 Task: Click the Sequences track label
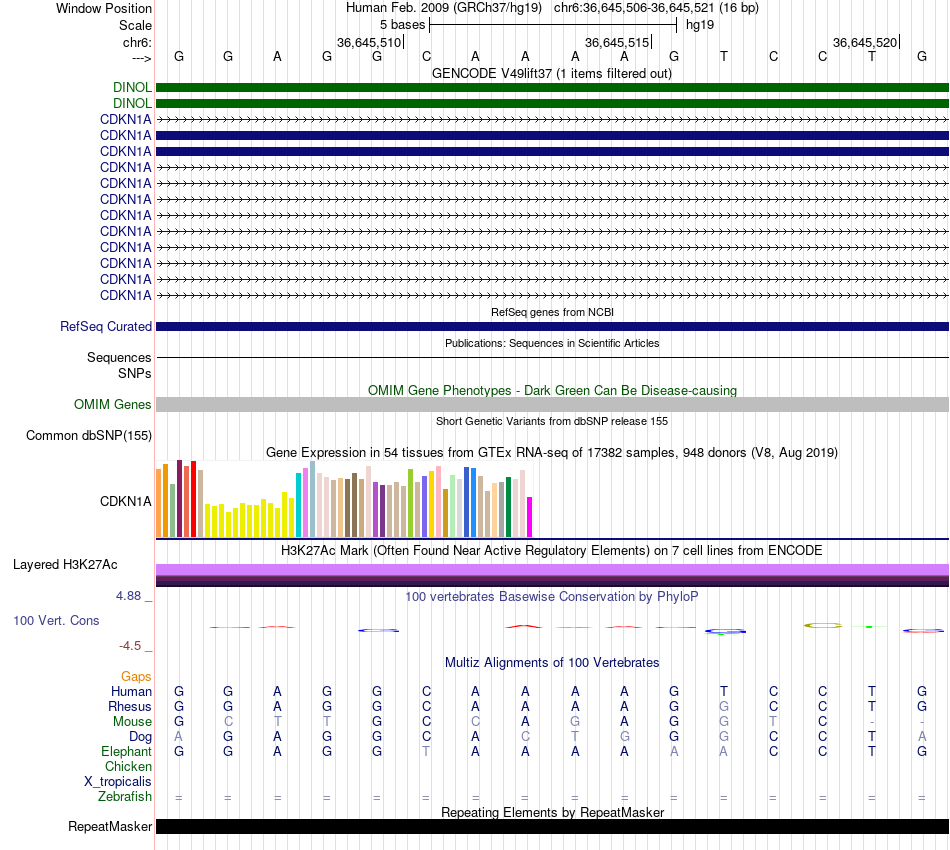(x=119, y=357)
